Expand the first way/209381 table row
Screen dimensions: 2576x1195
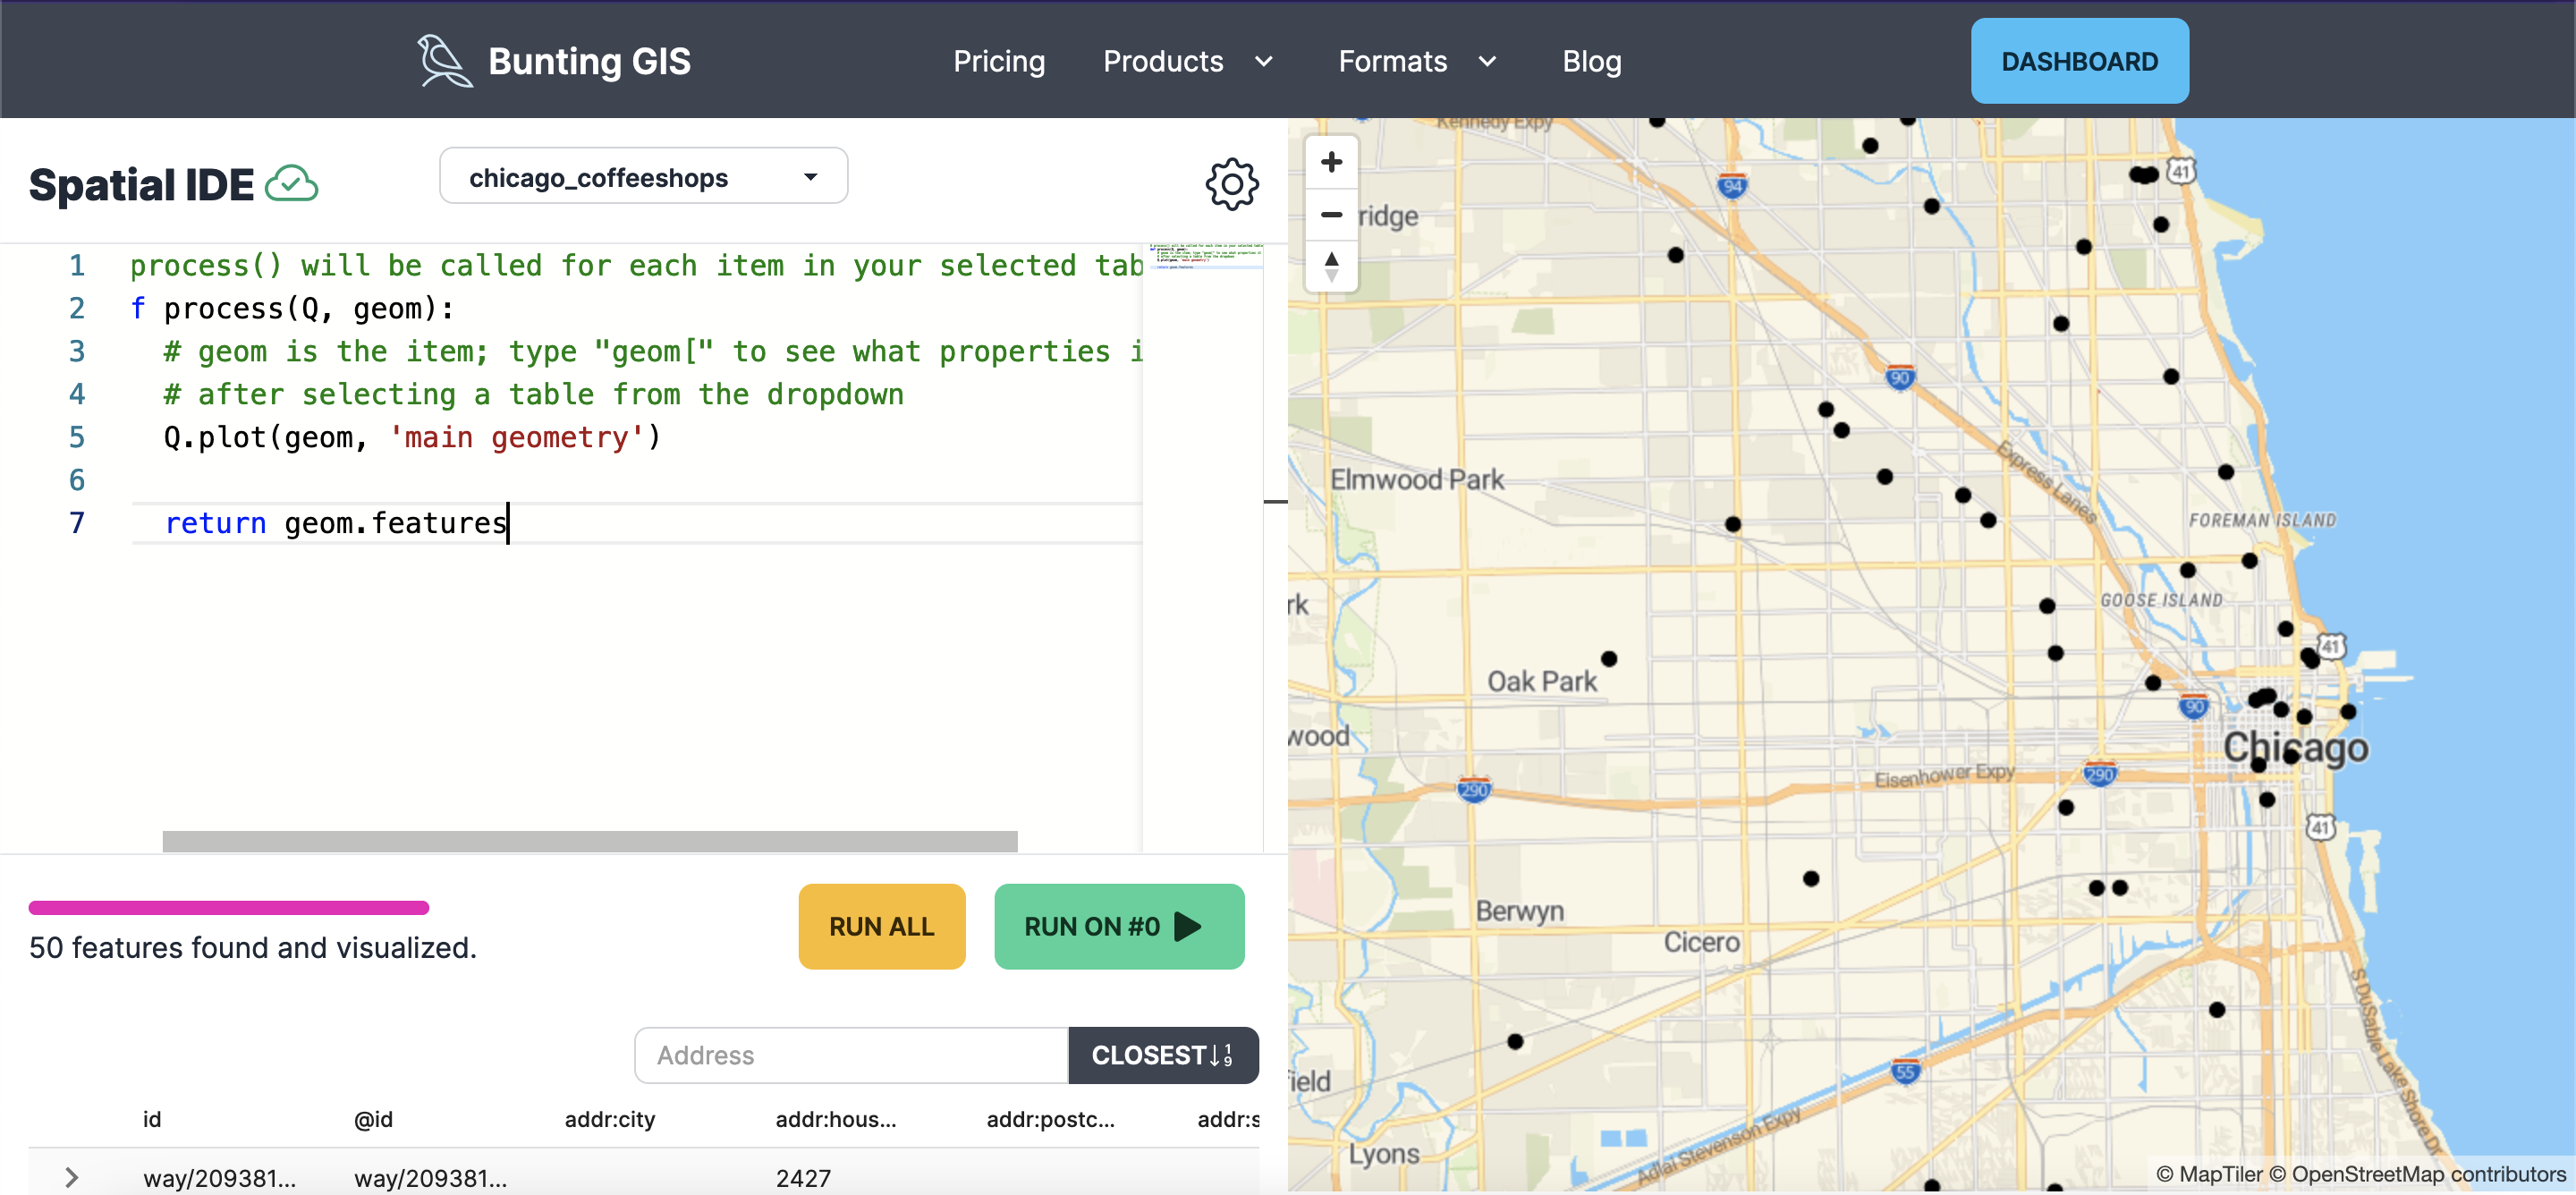(x=71, y=1177)
